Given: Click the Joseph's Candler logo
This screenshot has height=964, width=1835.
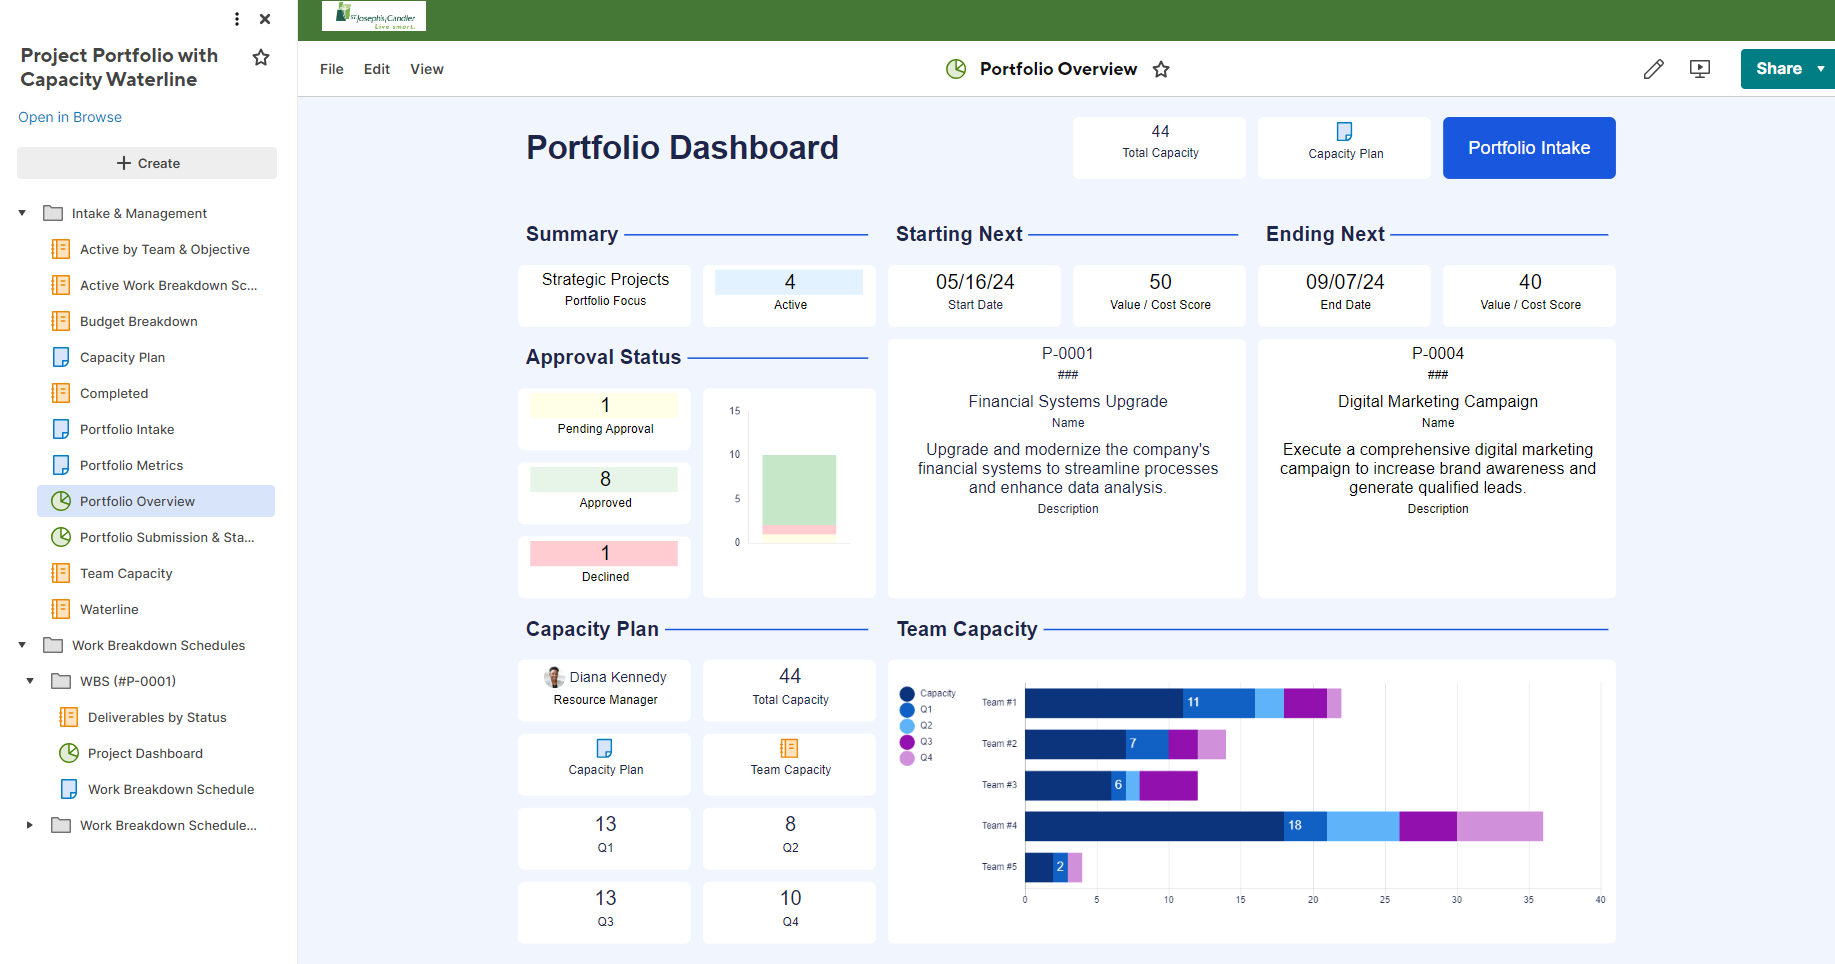Looking at the screenshot, I should 374,16.
